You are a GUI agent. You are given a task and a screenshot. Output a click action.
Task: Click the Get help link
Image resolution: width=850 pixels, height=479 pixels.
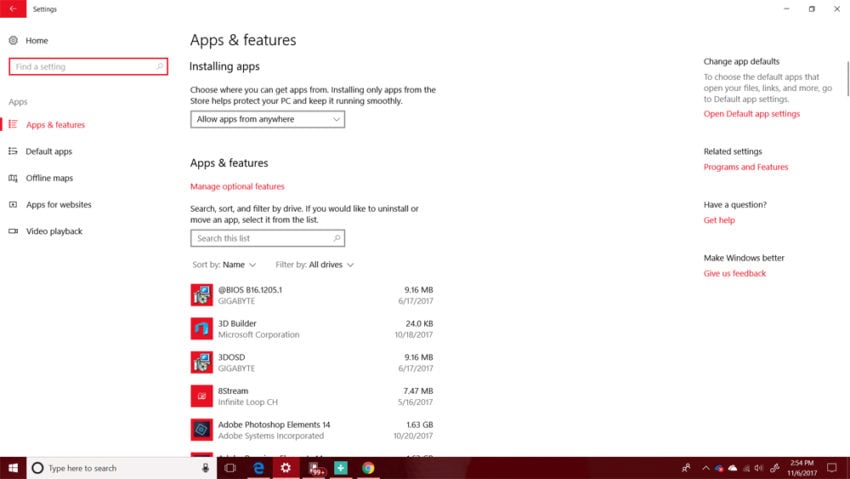point(719,220)
